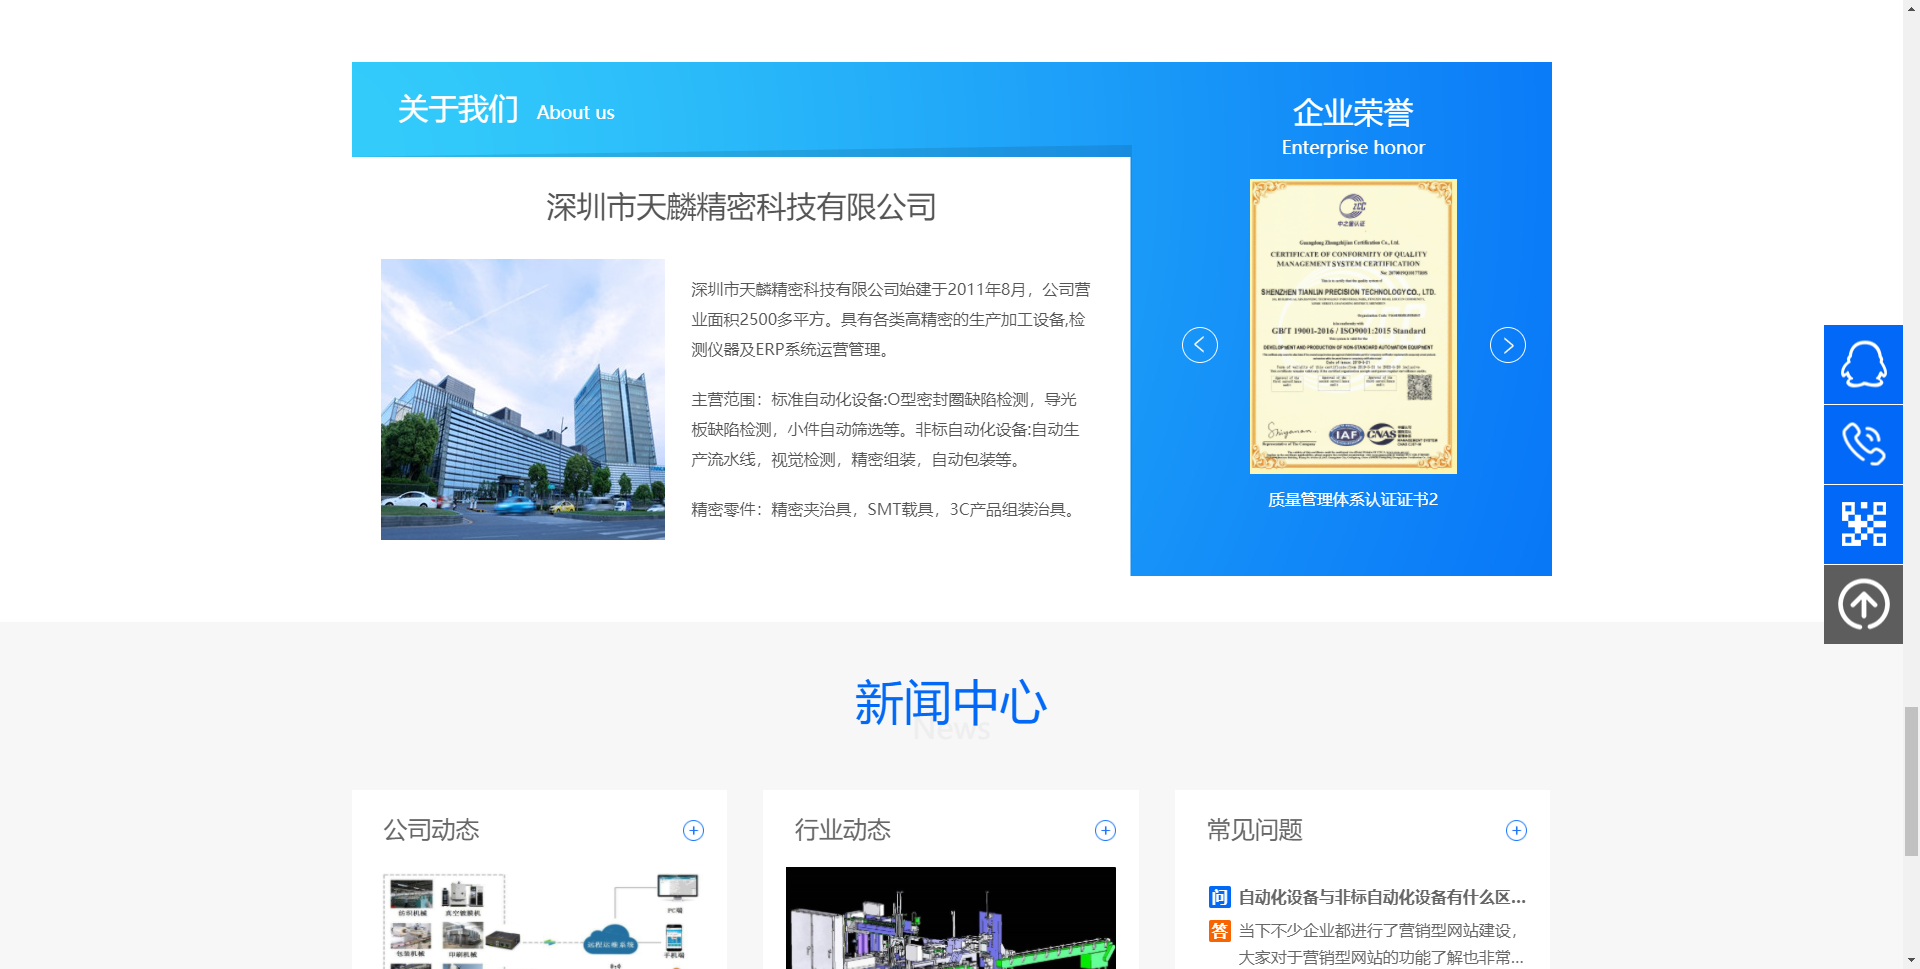Go to previous certificate with left arrow
The width and height of the screenshot is (1920, 969).
[x=1199, y=344]
